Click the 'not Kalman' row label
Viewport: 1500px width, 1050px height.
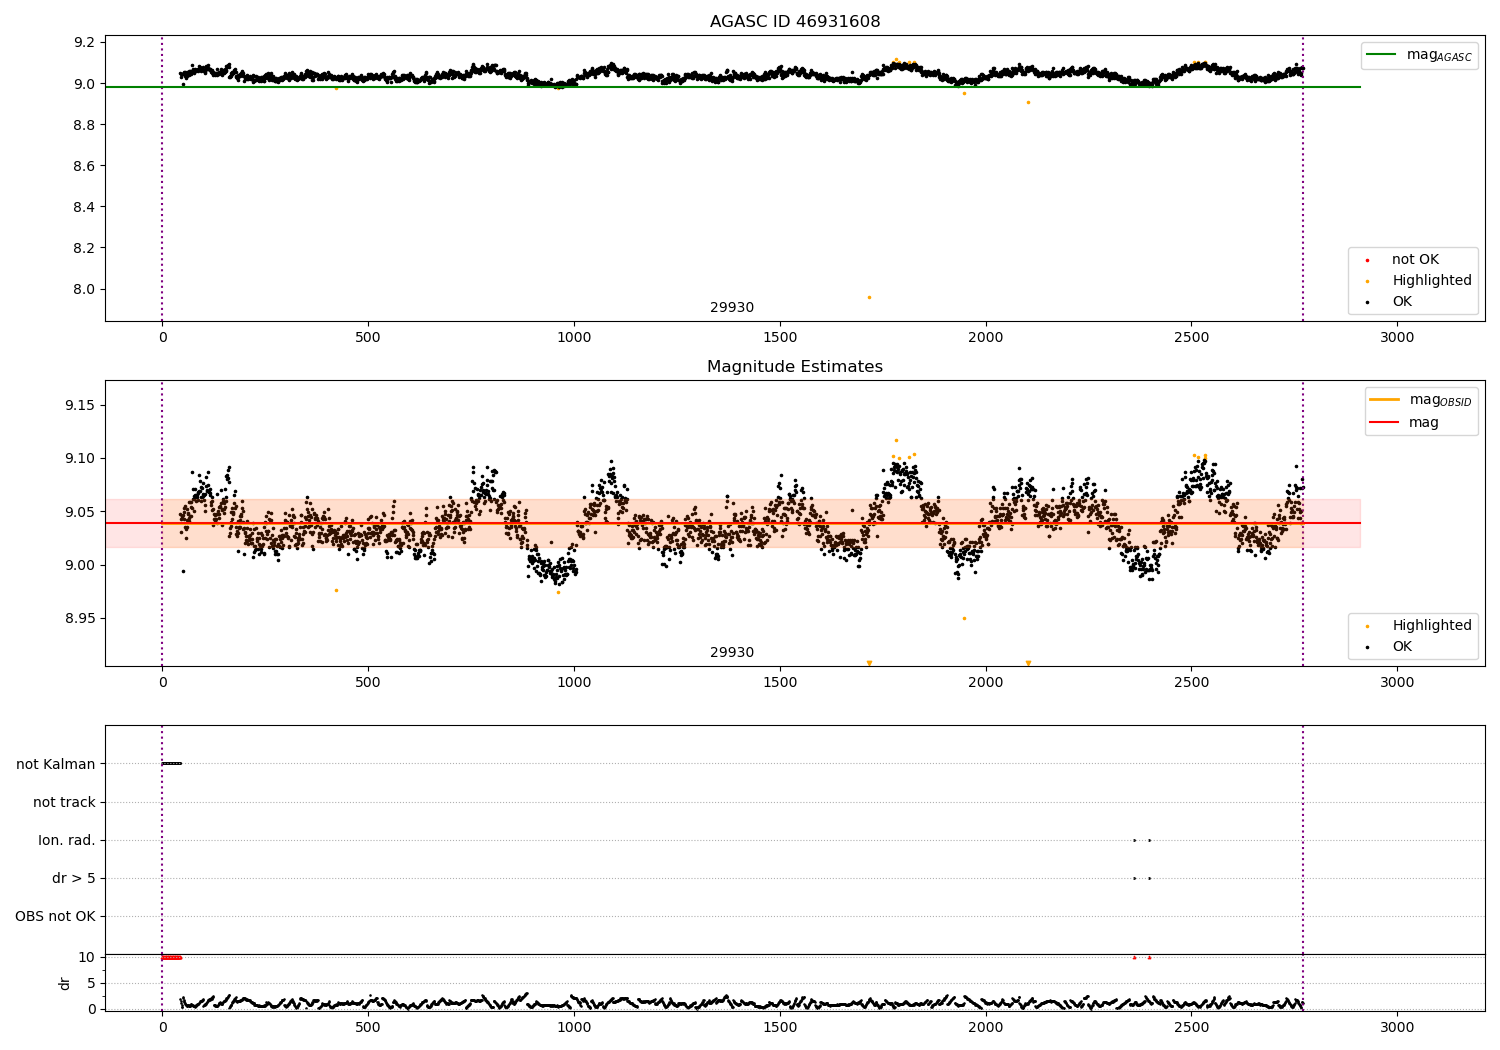(x=56, y=765)
